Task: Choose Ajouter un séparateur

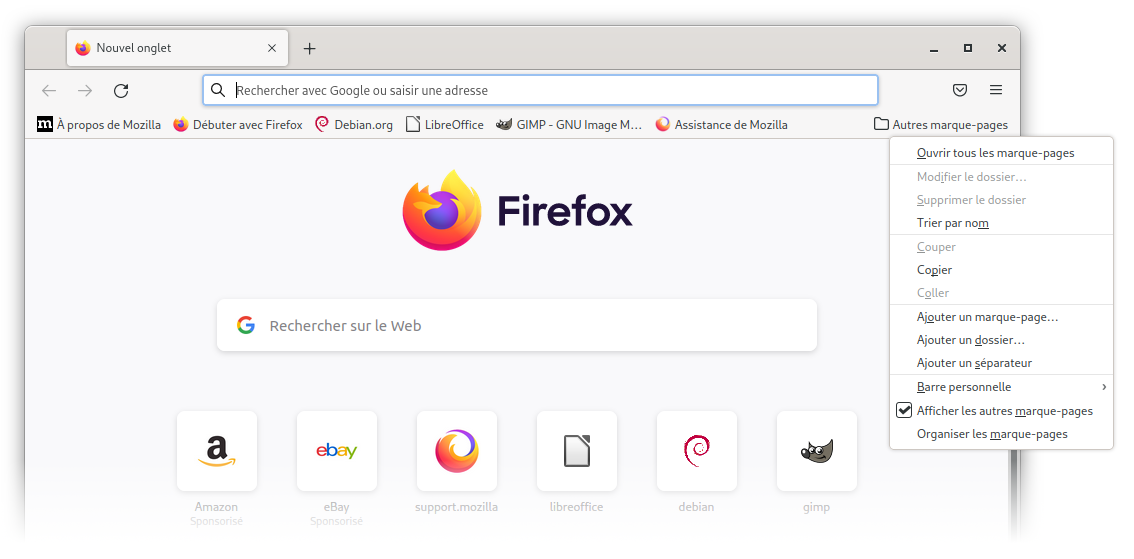Action: pos(1002,363)
